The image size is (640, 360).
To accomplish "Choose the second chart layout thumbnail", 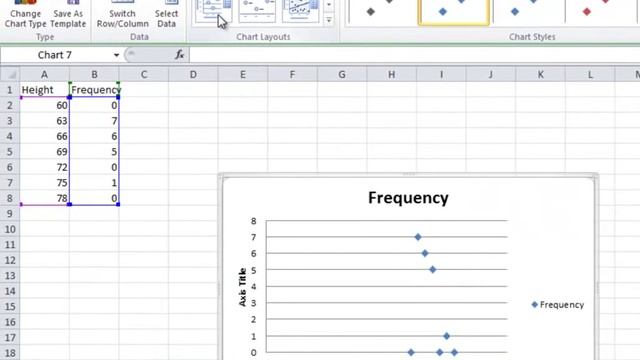I will pyautogui.click(x=257, y=11).
